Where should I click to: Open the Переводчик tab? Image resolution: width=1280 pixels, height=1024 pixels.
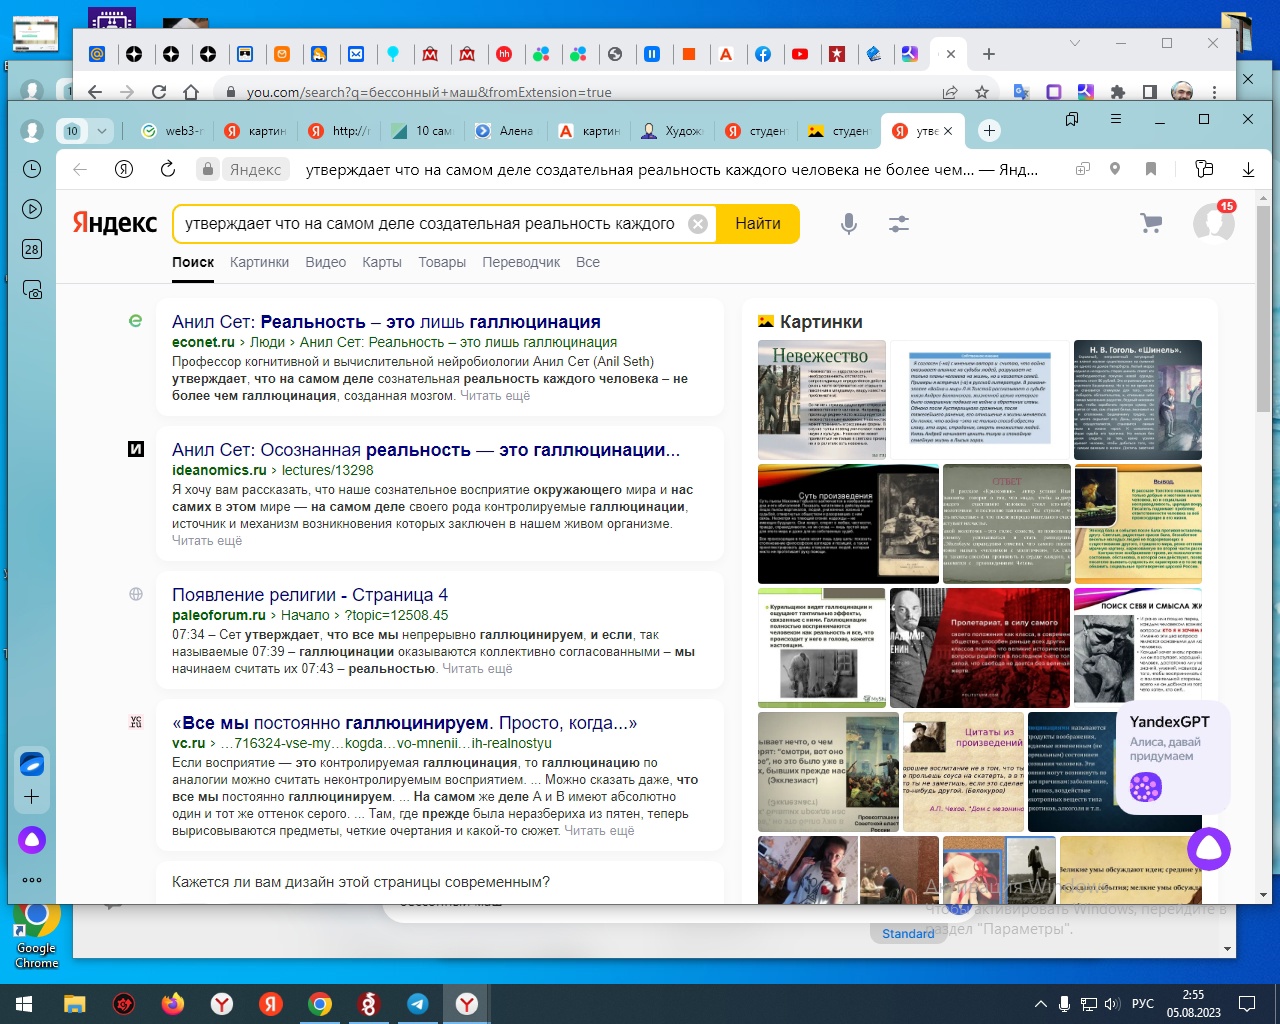tap(521, 262)
